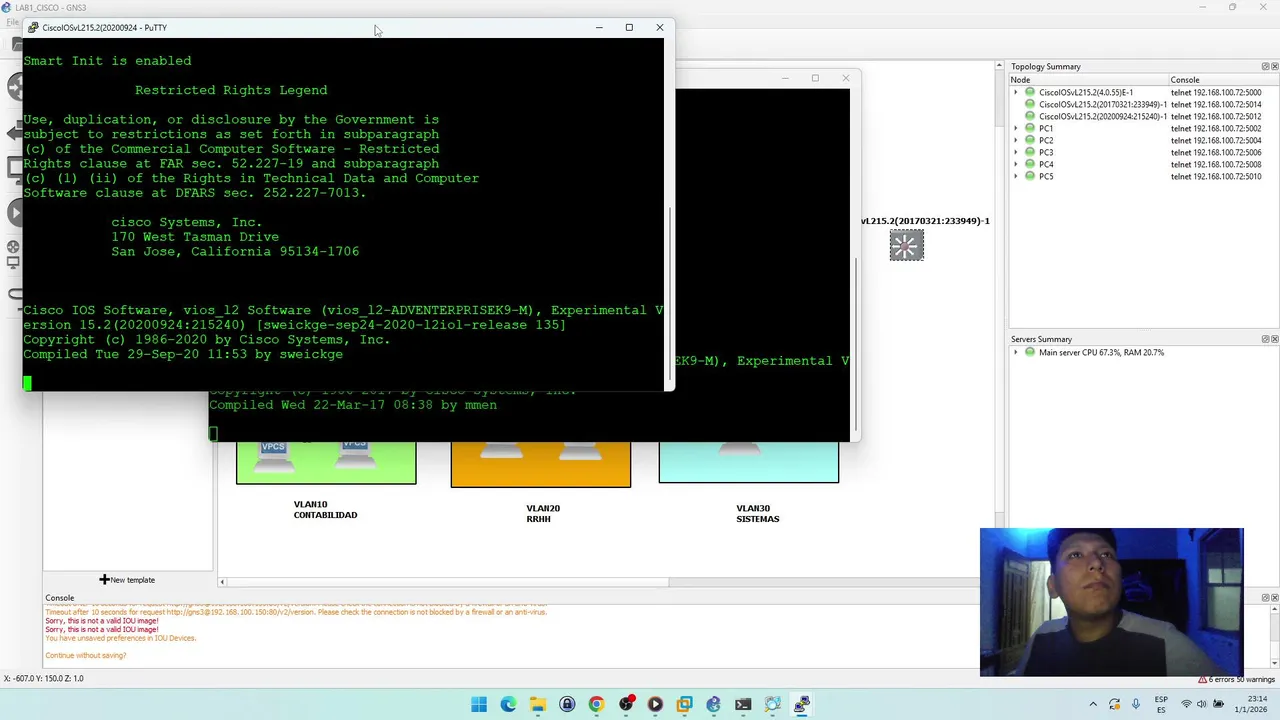Expand the PC1 node in Topology Summary
The image size is (1280, 720).
[x=1016, y=128]
